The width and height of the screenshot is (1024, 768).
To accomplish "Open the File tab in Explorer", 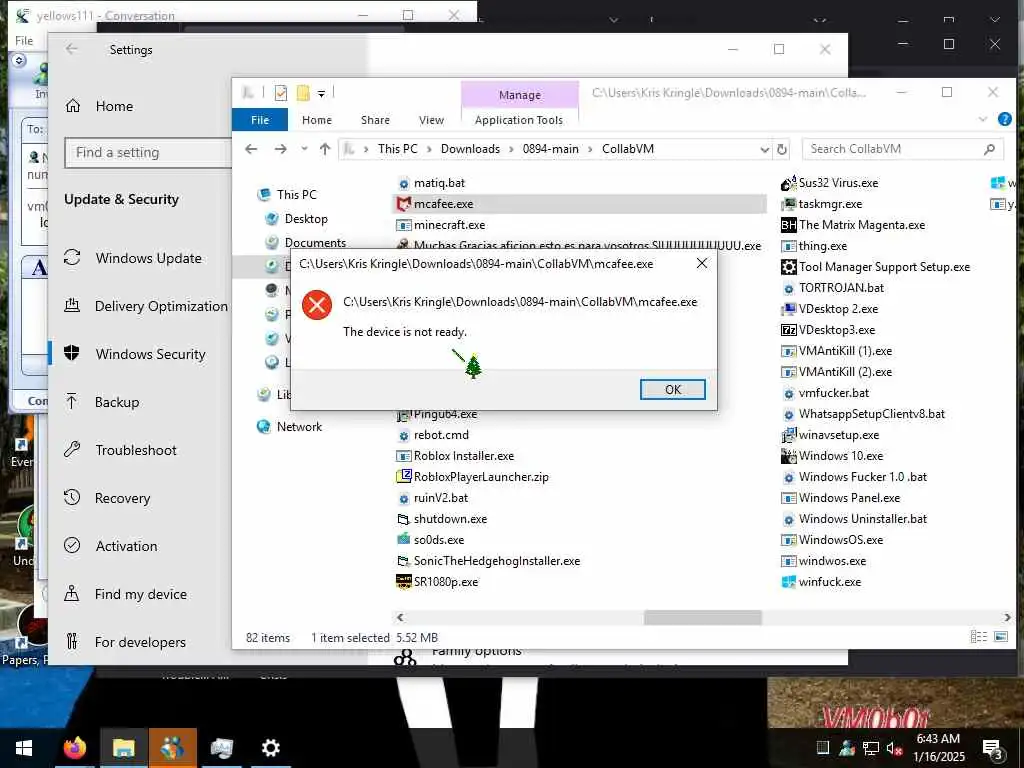I will point(260,120).
